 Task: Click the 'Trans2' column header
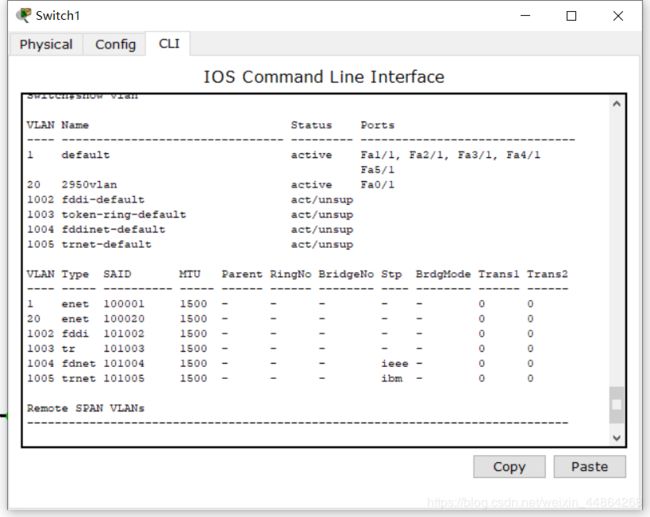tap(547, 274)
